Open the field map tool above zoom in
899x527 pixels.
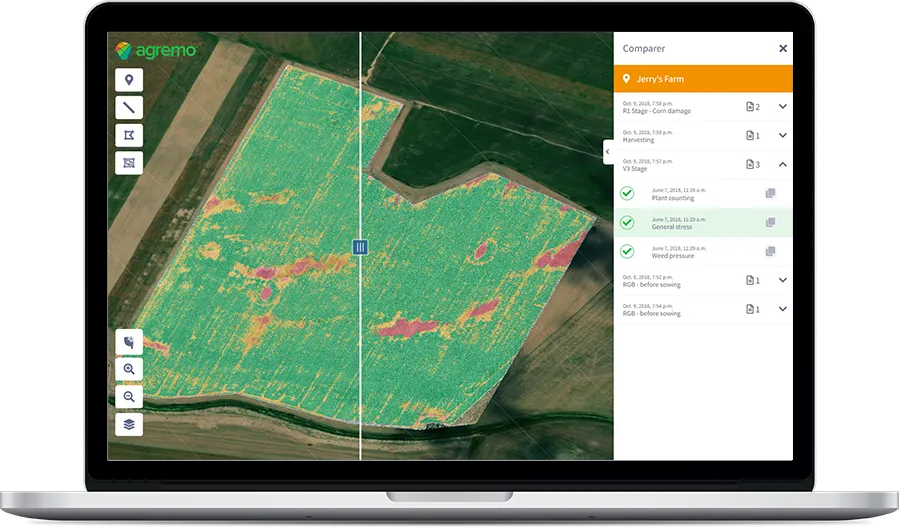129,342
